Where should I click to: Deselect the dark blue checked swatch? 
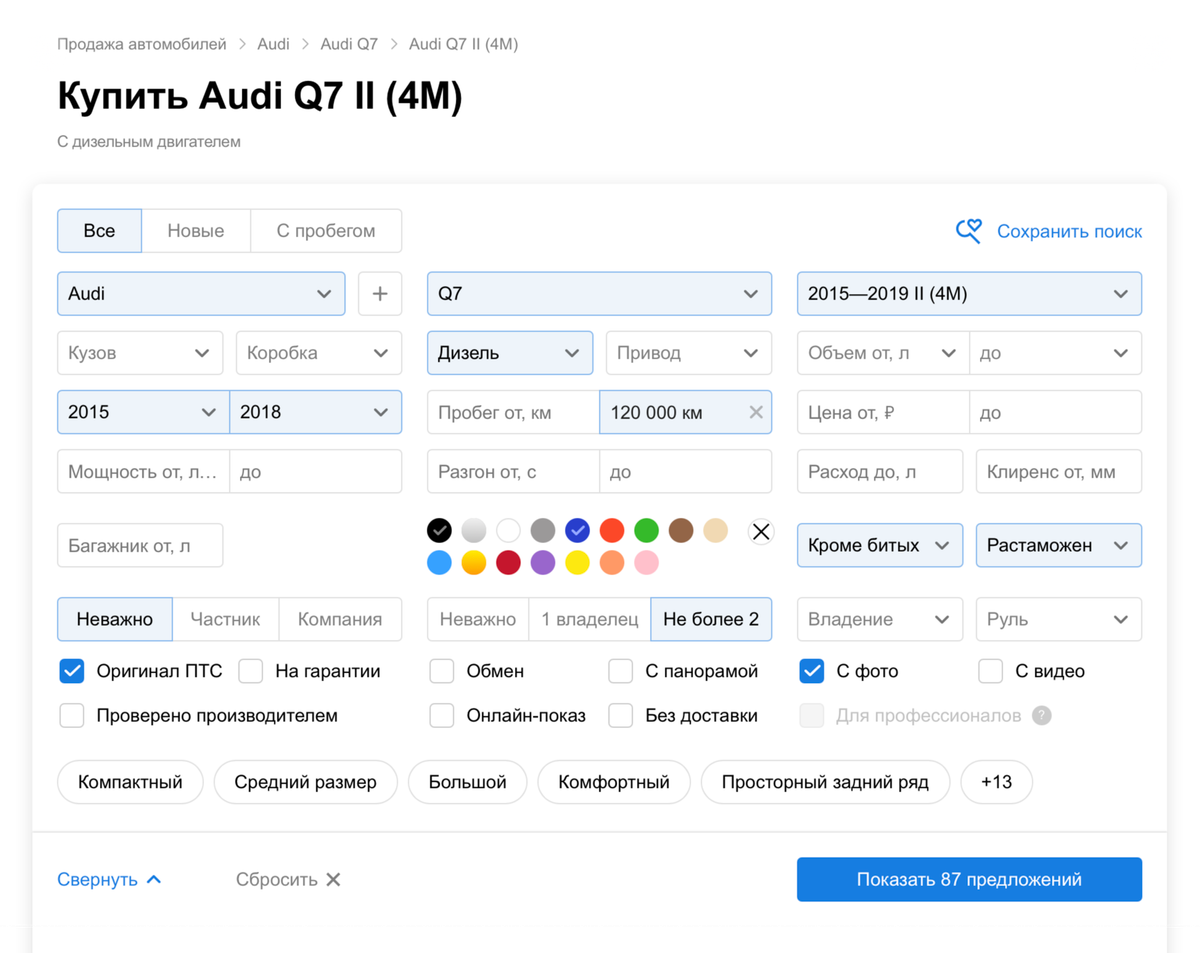click(x=577, y=531)
